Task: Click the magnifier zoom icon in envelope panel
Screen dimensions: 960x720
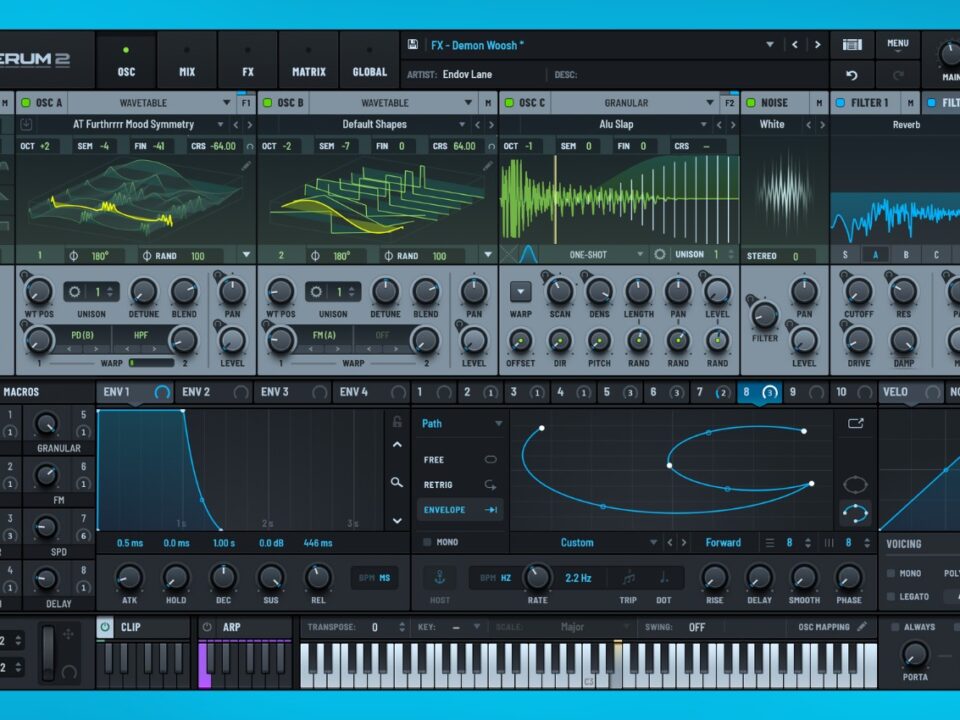Action: click(x=397, y=482)
